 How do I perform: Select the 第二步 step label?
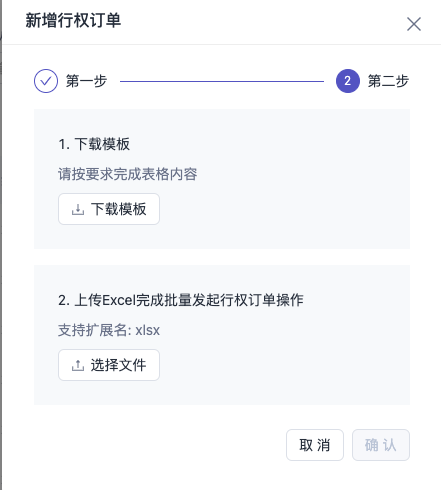[x=388, y=81]
